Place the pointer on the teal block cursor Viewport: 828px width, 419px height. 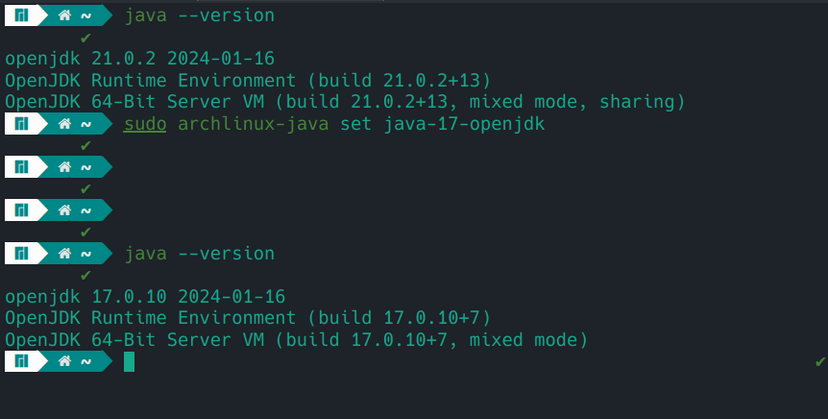pyautogui.click(x=129, y=361)
